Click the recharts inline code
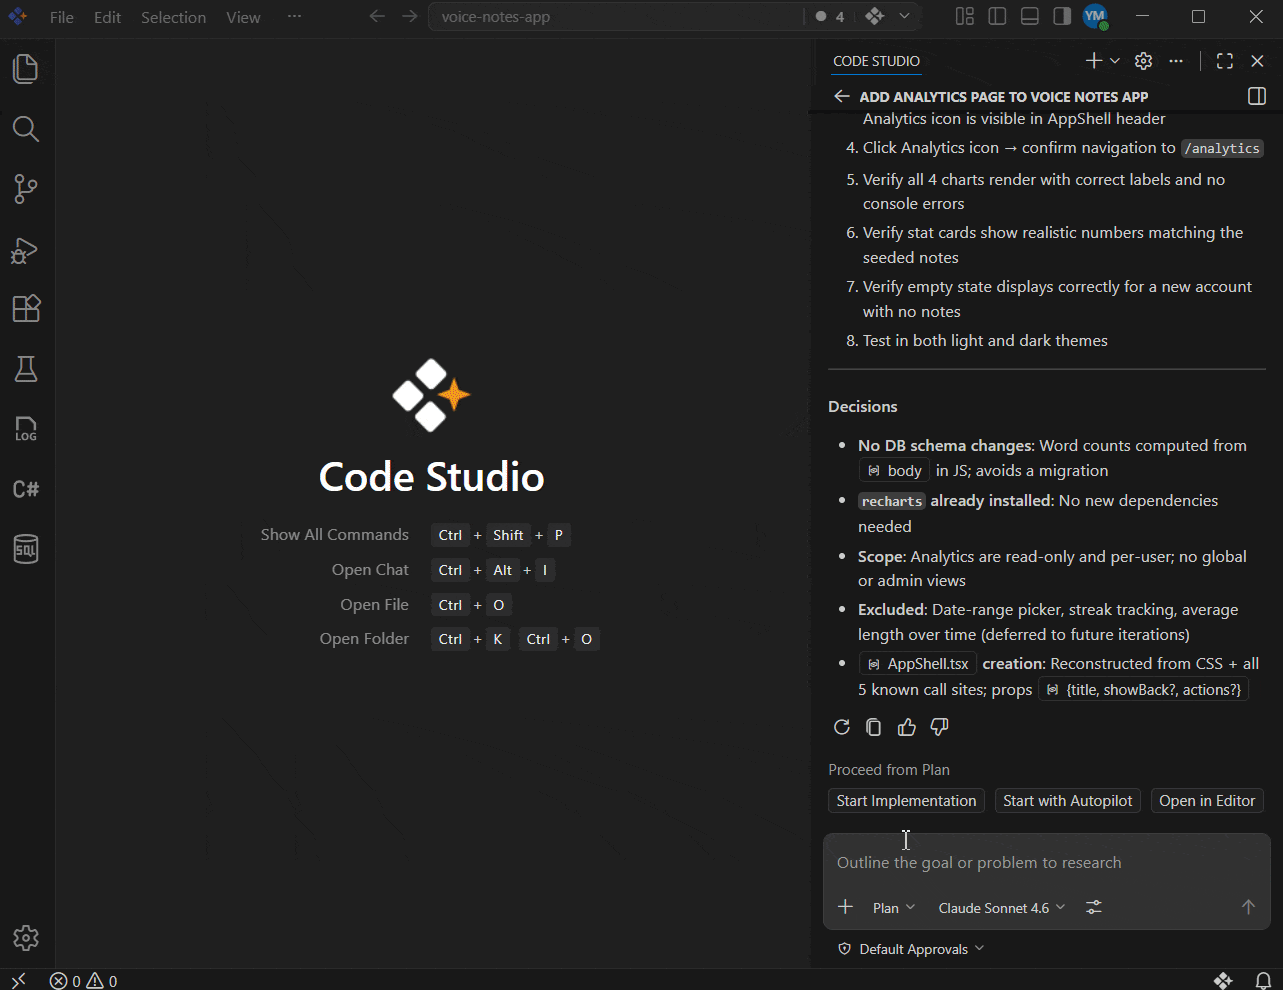Screen dimensions: 1283x990 pyautogui.click(x=891, y=501)
